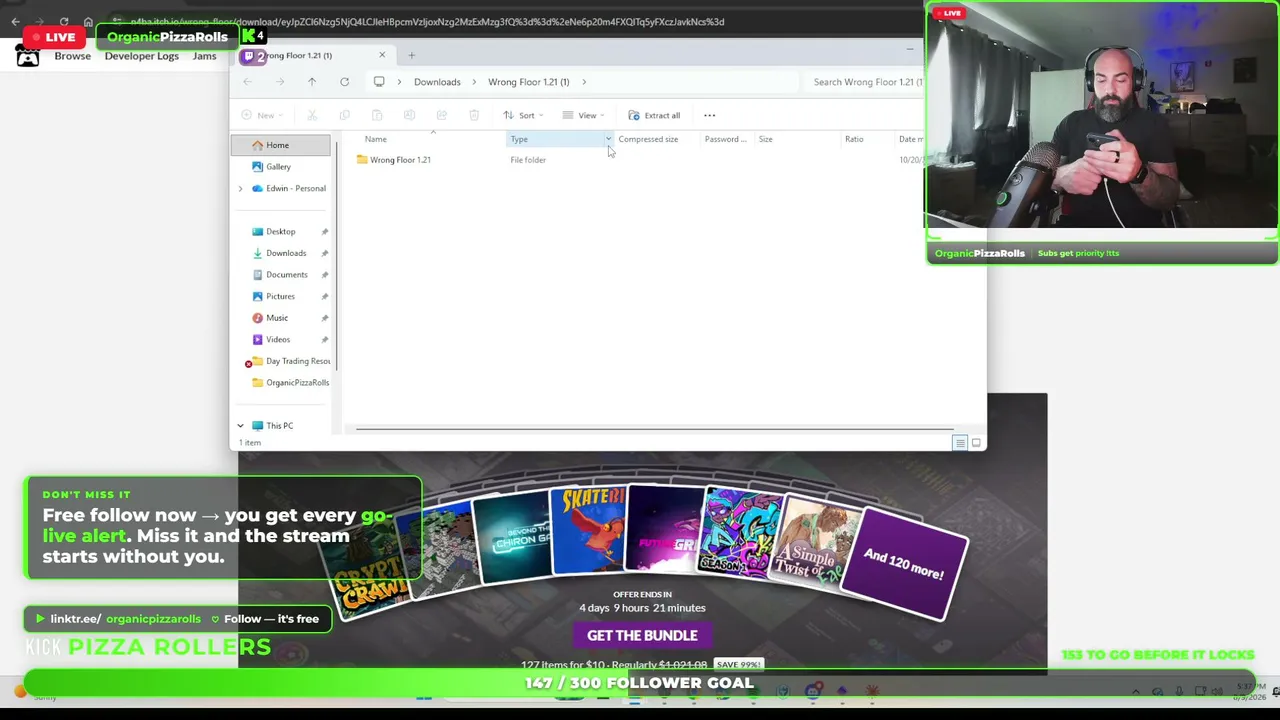The width and height of the screenshot is (1280, 720).
Task: Reload the browser page
Action: pyautogui.click(x=64, y=22)
